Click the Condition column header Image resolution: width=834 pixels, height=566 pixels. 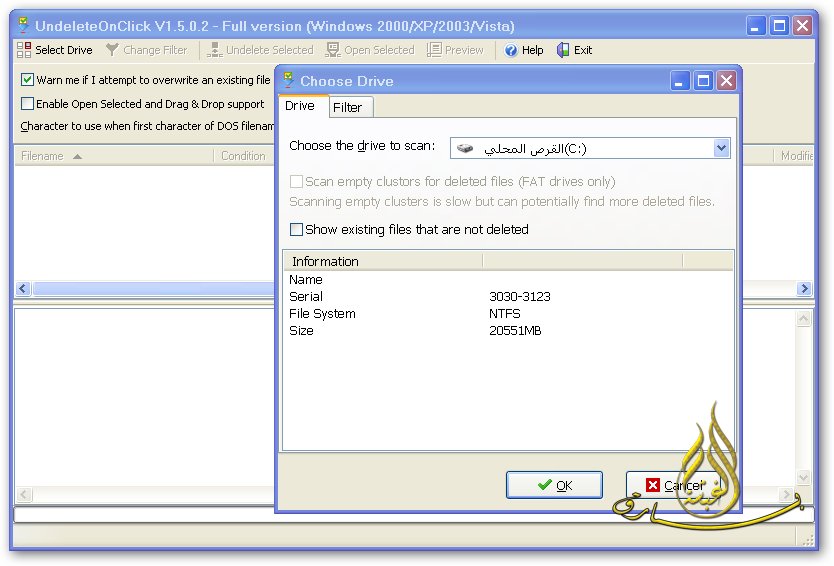pyautogui.click(x=243, y=156)
